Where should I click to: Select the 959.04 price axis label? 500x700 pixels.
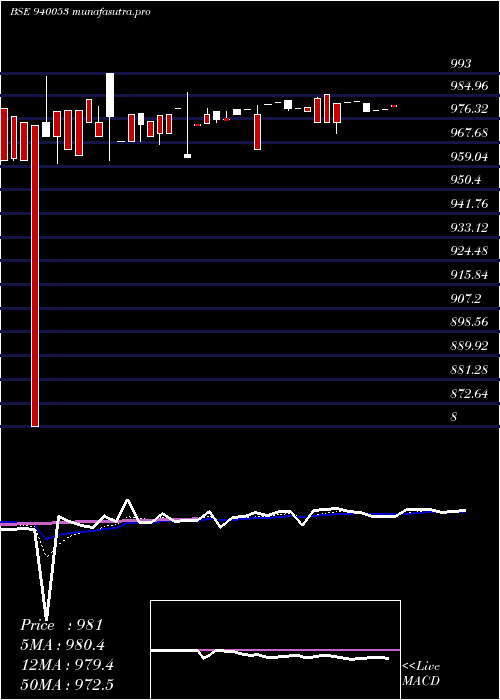point(469,157)
